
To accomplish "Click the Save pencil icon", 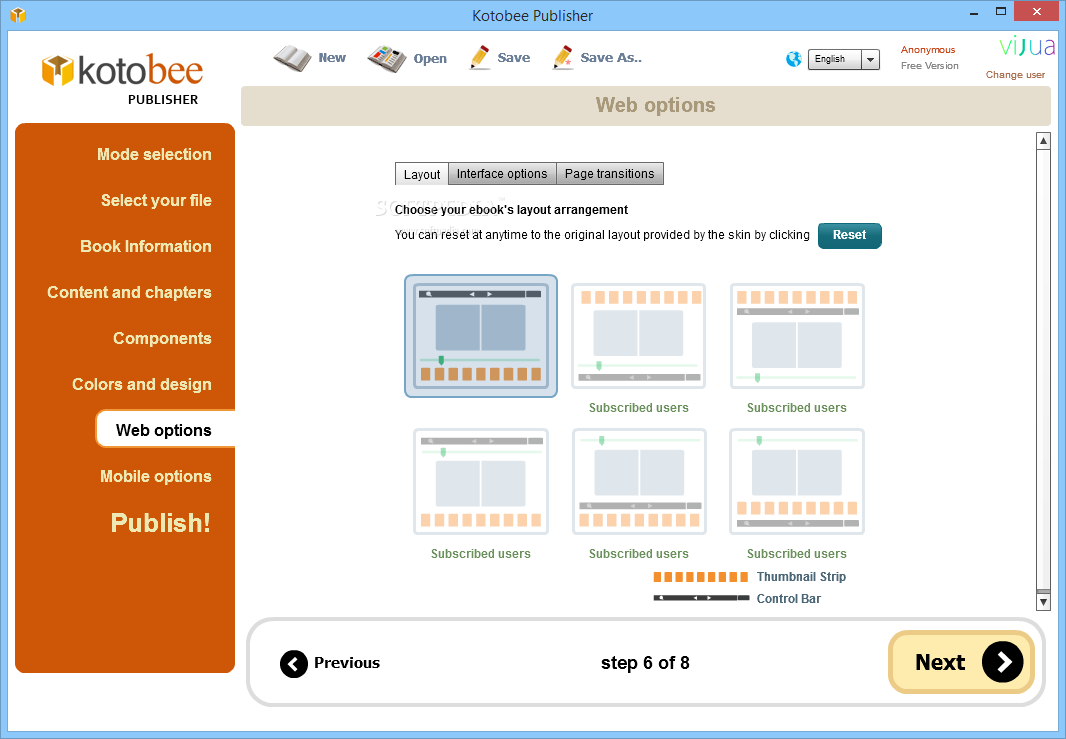I will click(x=480, y=58).
